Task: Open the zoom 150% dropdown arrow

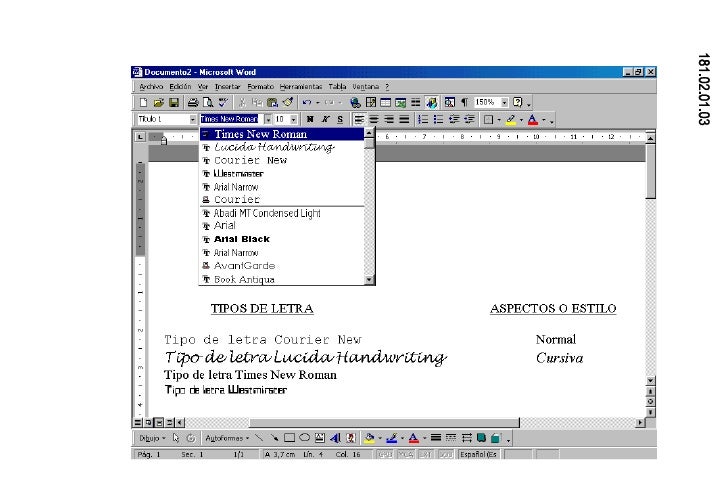Action: click(505, 103)
